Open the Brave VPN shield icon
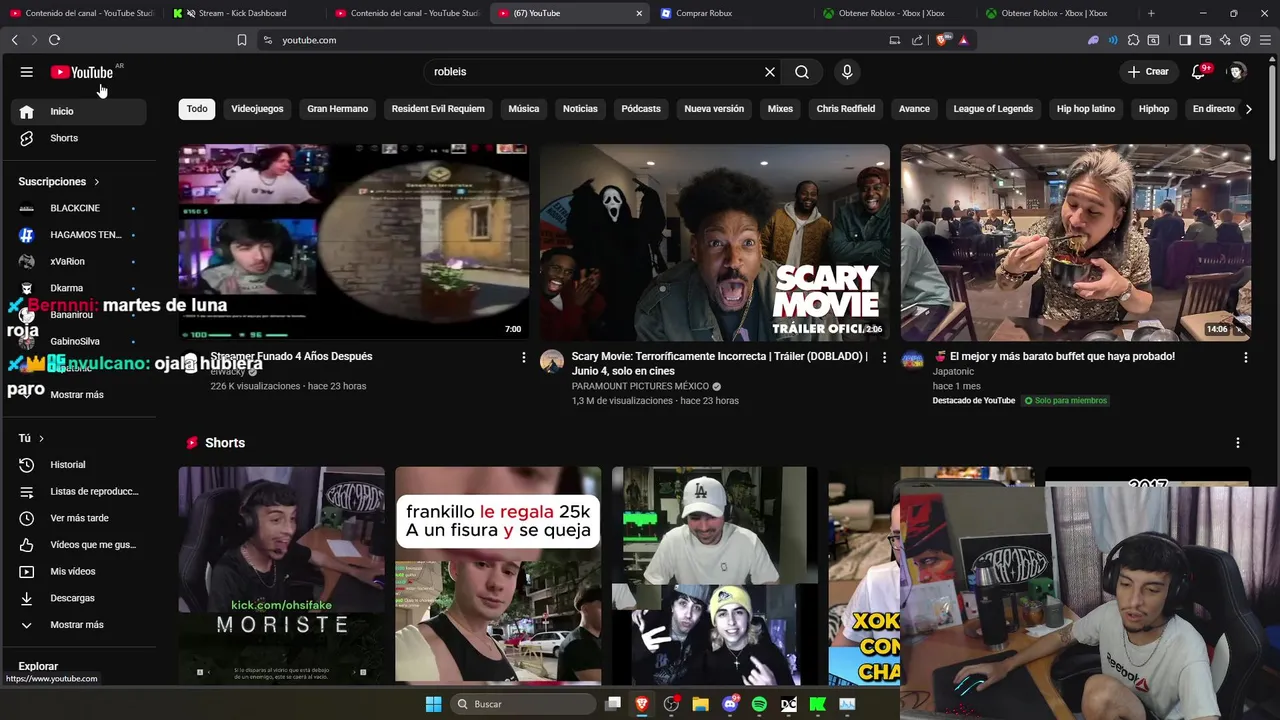This screenshot has height=720, width=1280. point(1245,40)
